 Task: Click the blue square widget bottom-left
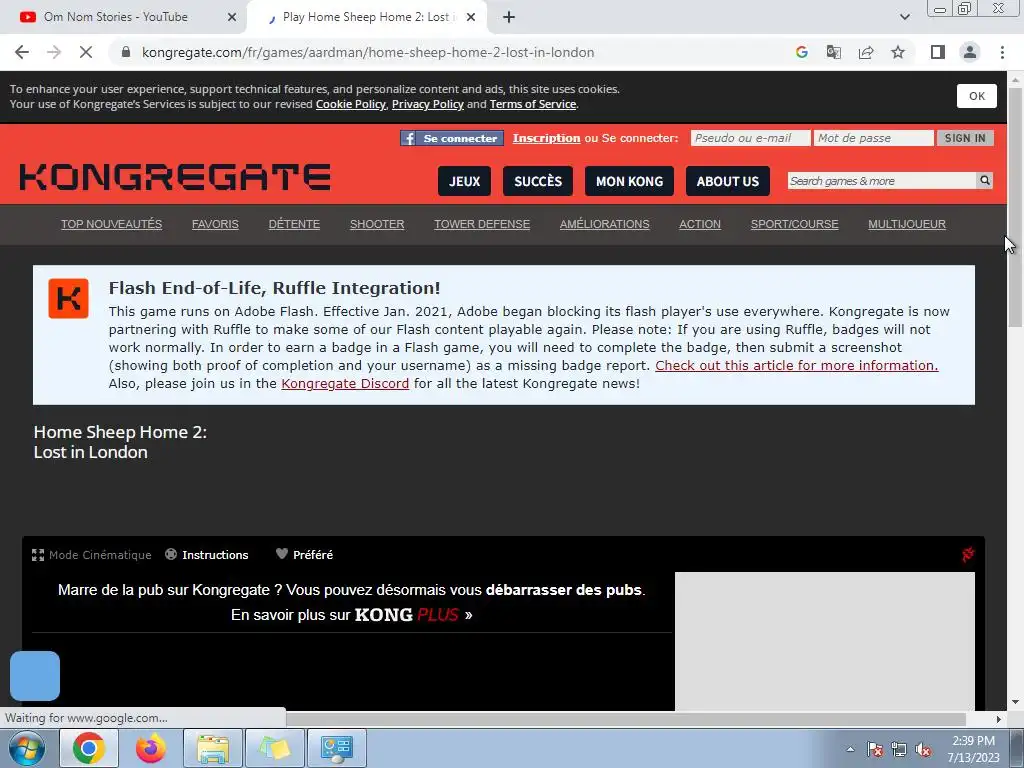point(35,676)
